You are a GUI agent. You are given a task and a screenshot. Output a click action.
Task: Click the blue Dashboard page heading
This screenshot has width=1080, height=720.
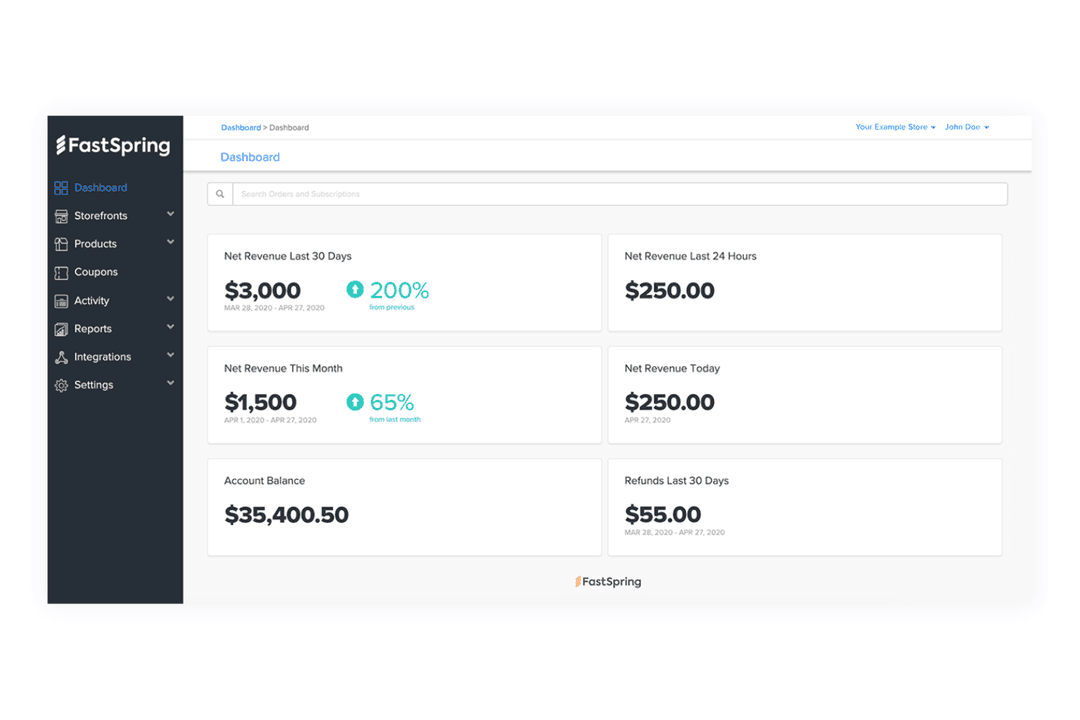point(250,157)
